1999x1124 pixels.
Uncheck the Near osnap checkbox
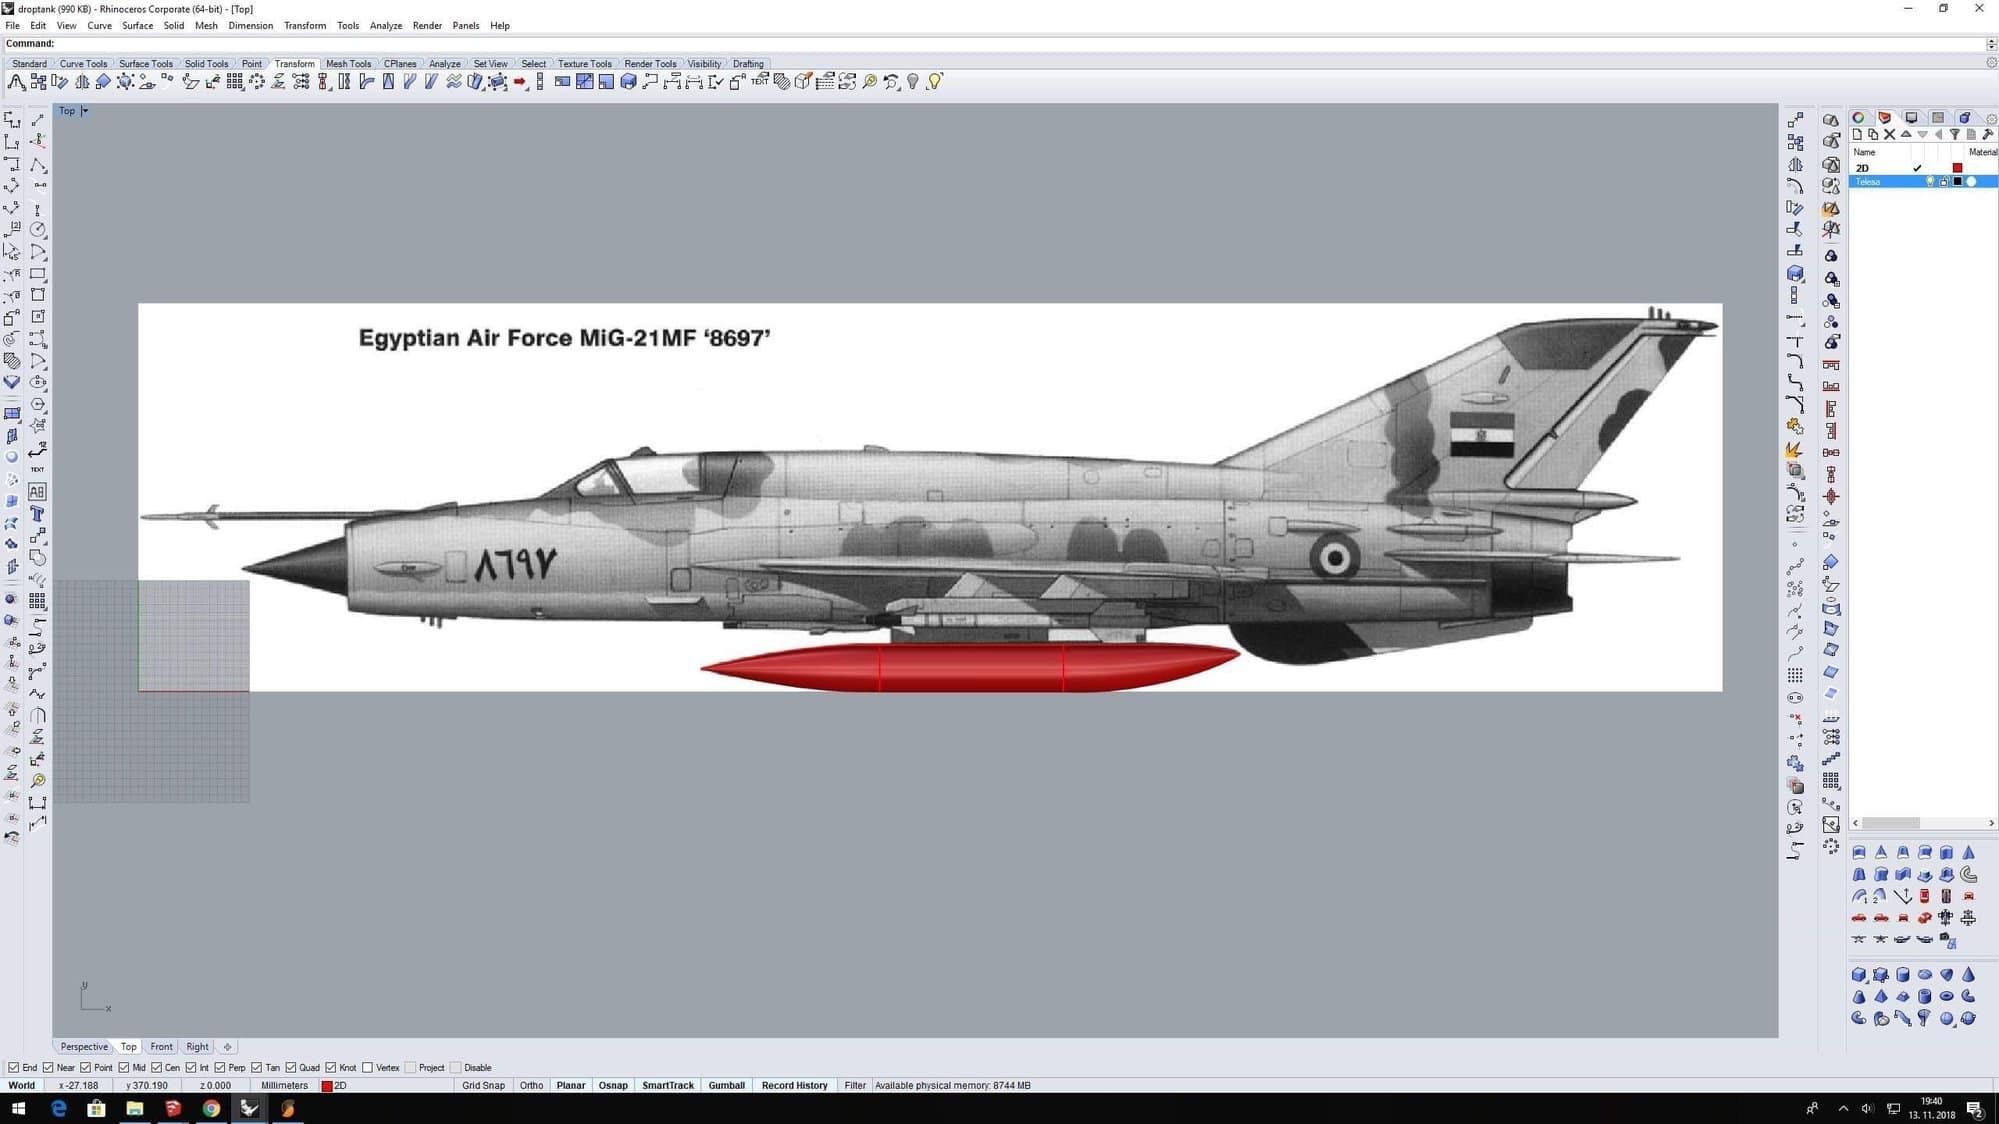(48, 1068)
